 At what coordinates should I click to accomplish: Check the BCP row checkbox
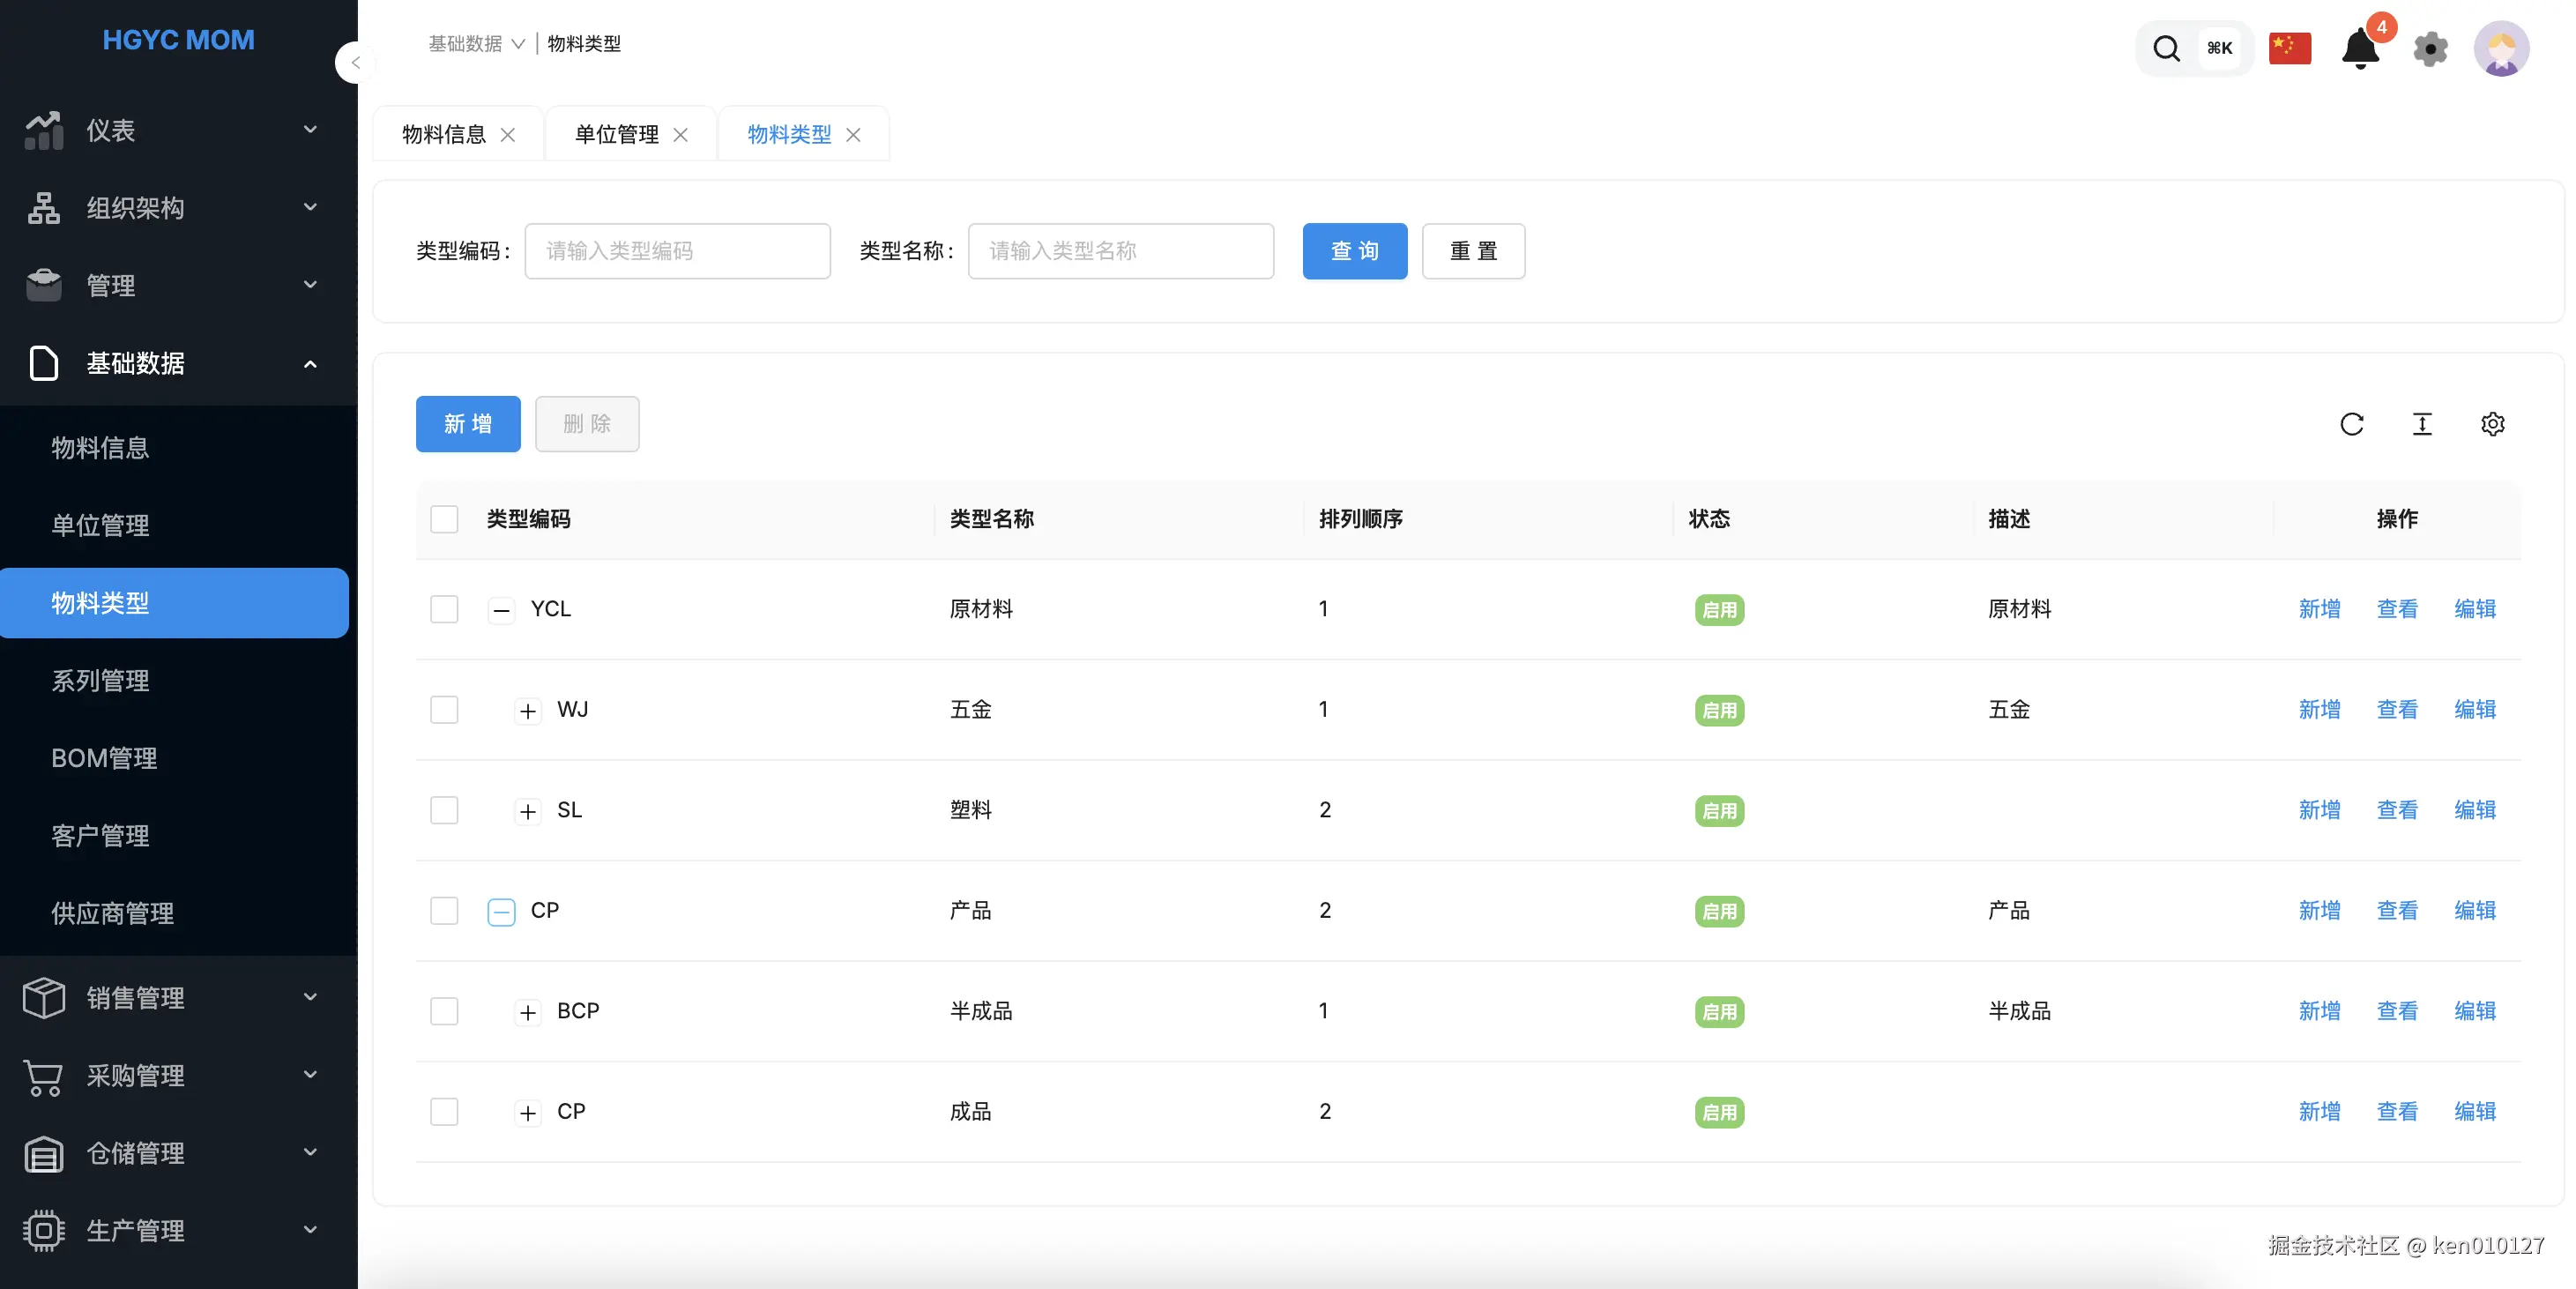[444, 1011]
